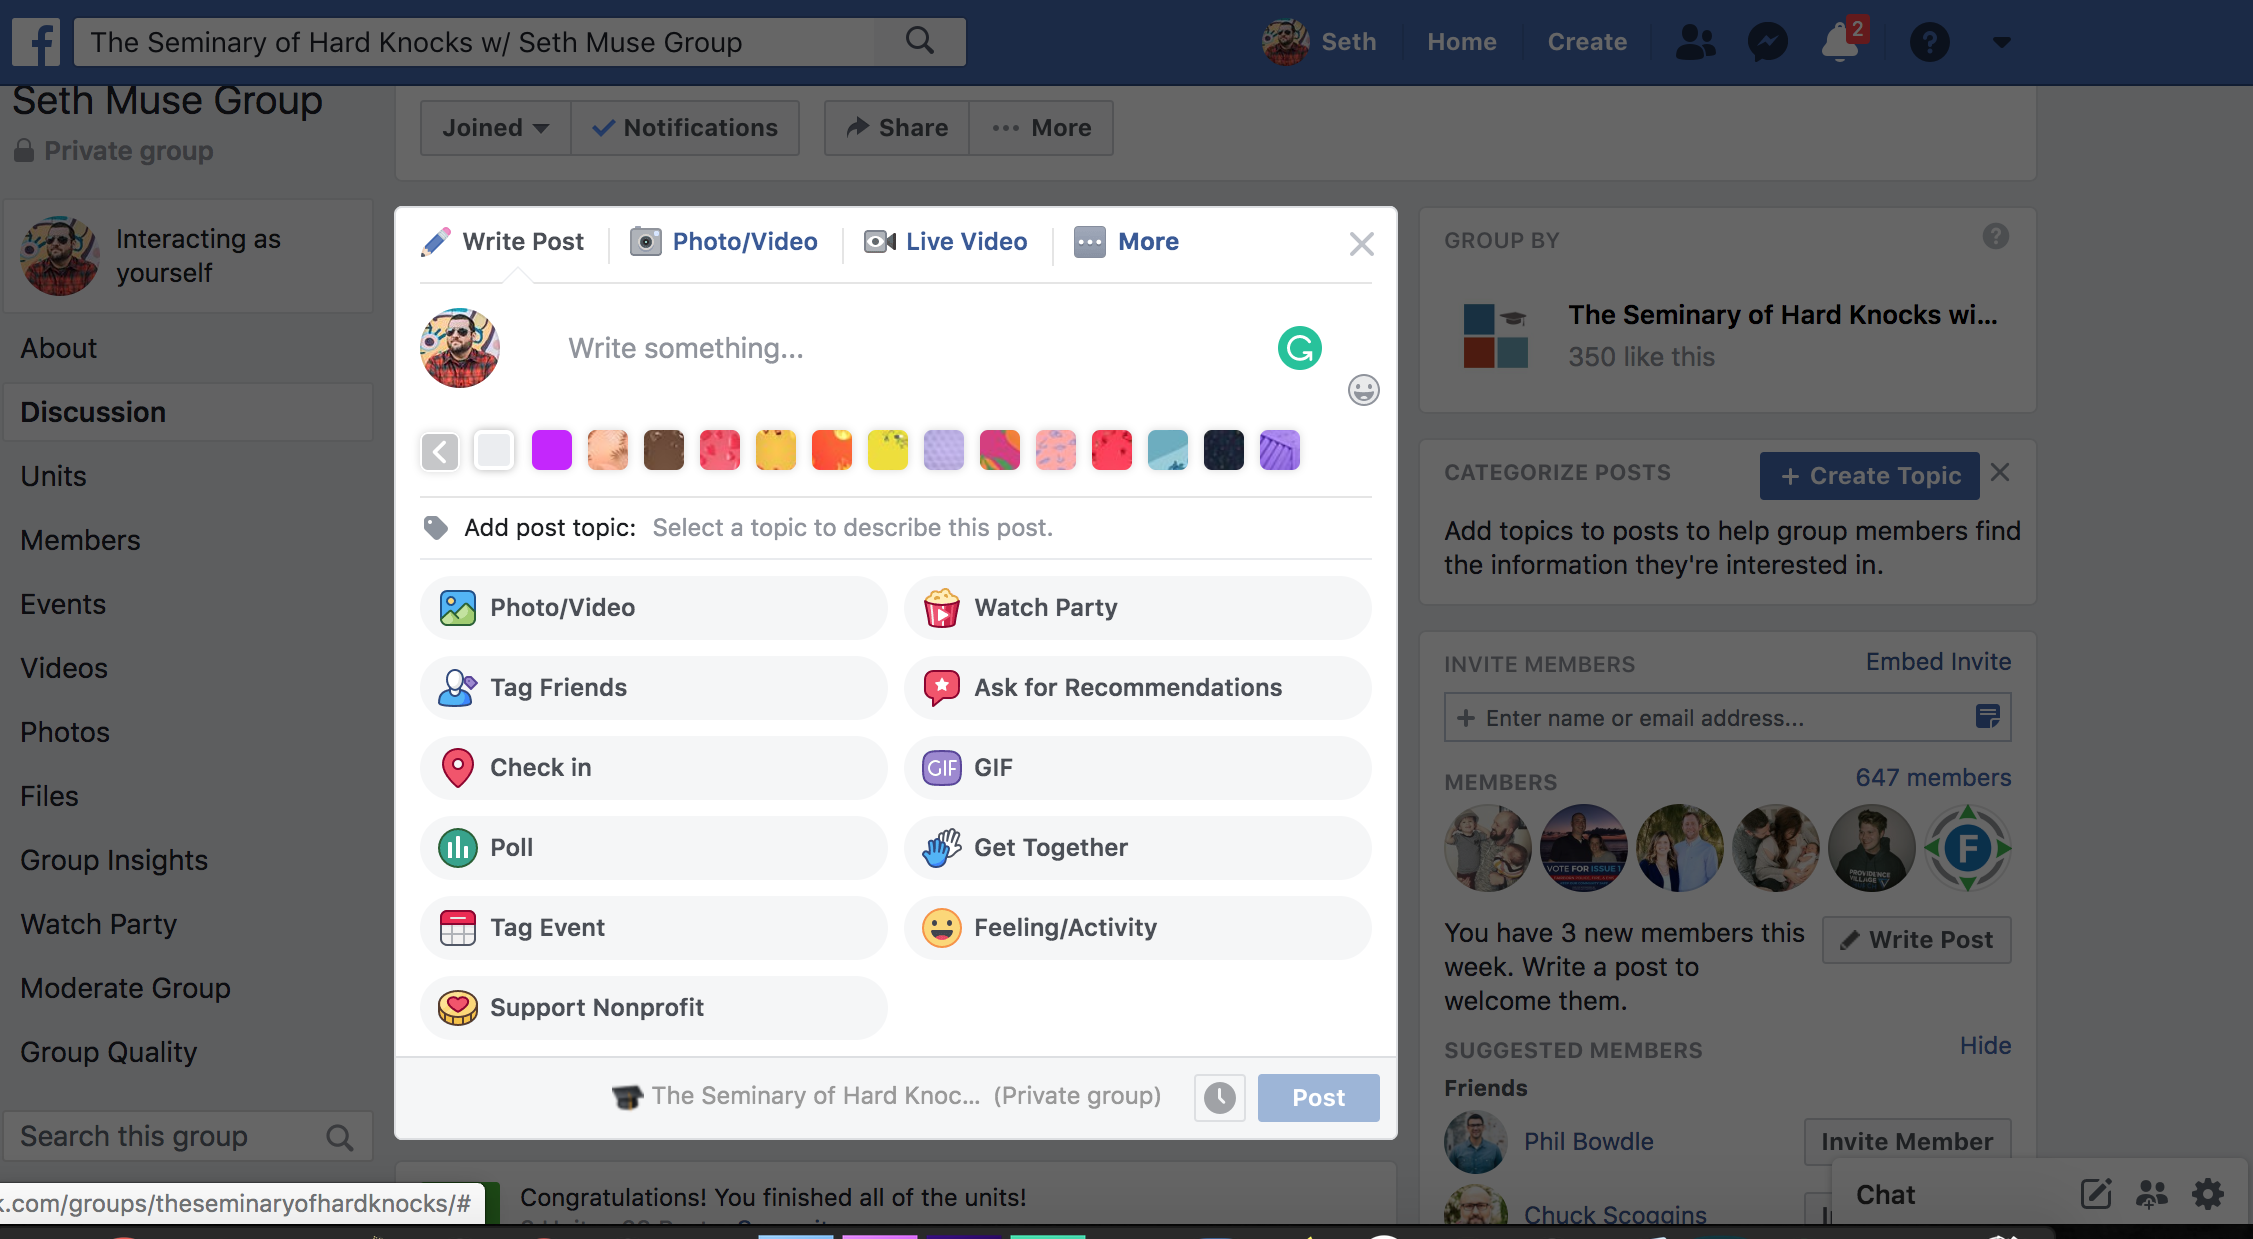
Task: Open the Messenger icon
Action: coord(1767,42)
